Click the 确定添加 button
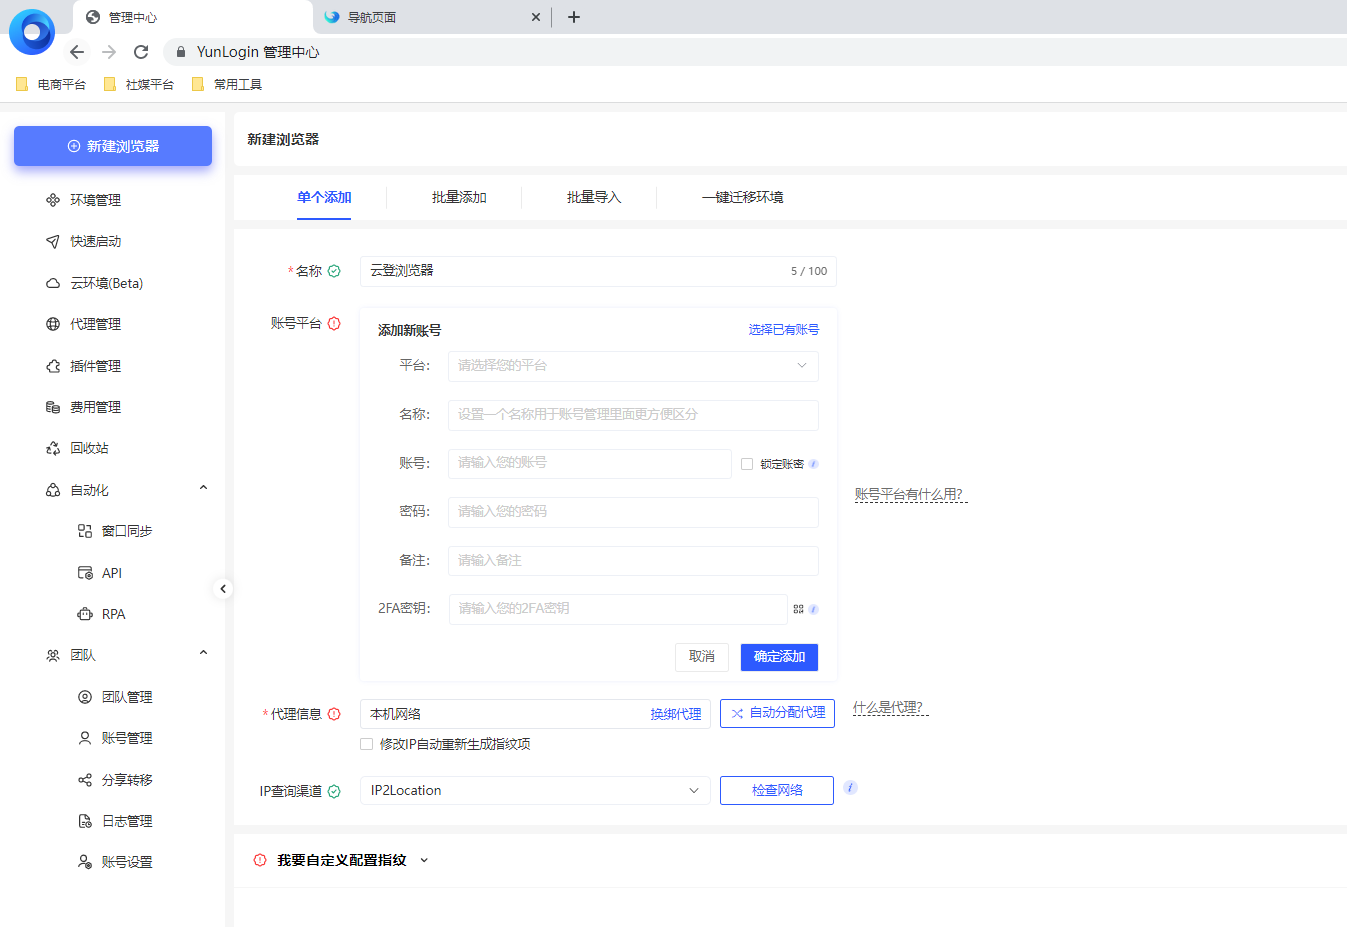1347x927 pixels. tap(778, 657)
